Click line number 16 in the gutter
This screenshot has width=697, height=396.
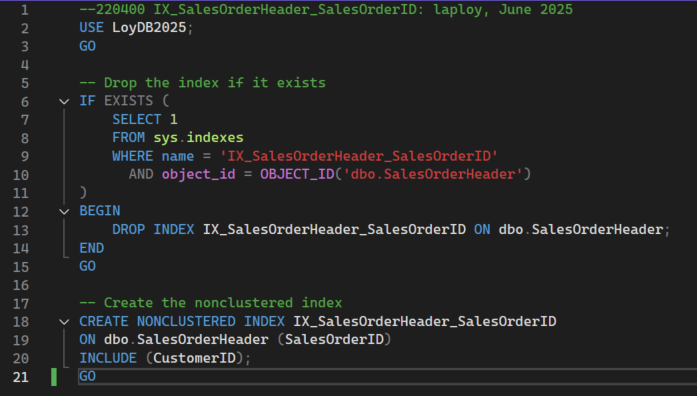[x=20, y=285]
